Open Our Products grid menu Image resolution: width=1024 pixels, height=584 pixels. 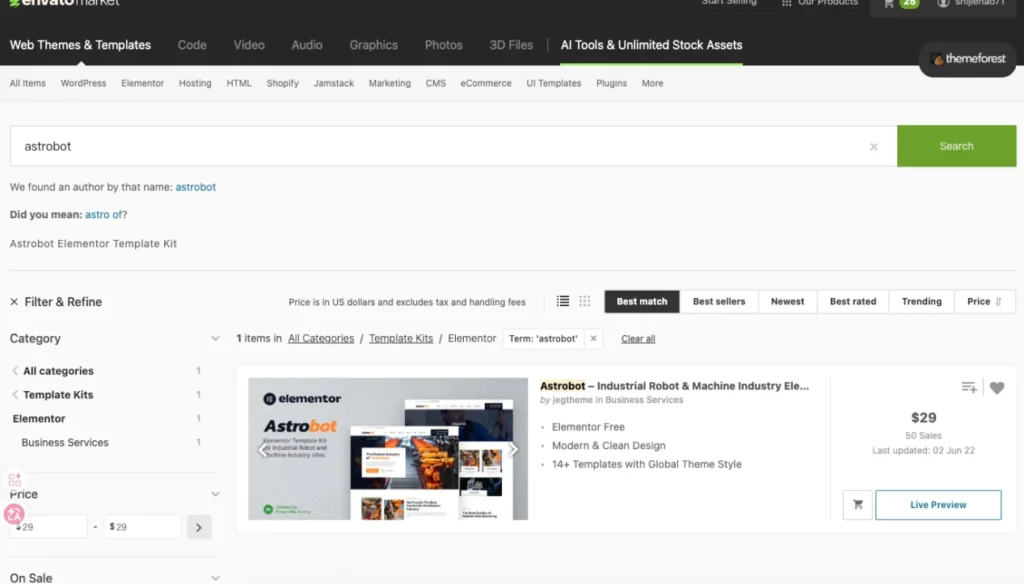(x=820, y=3)
